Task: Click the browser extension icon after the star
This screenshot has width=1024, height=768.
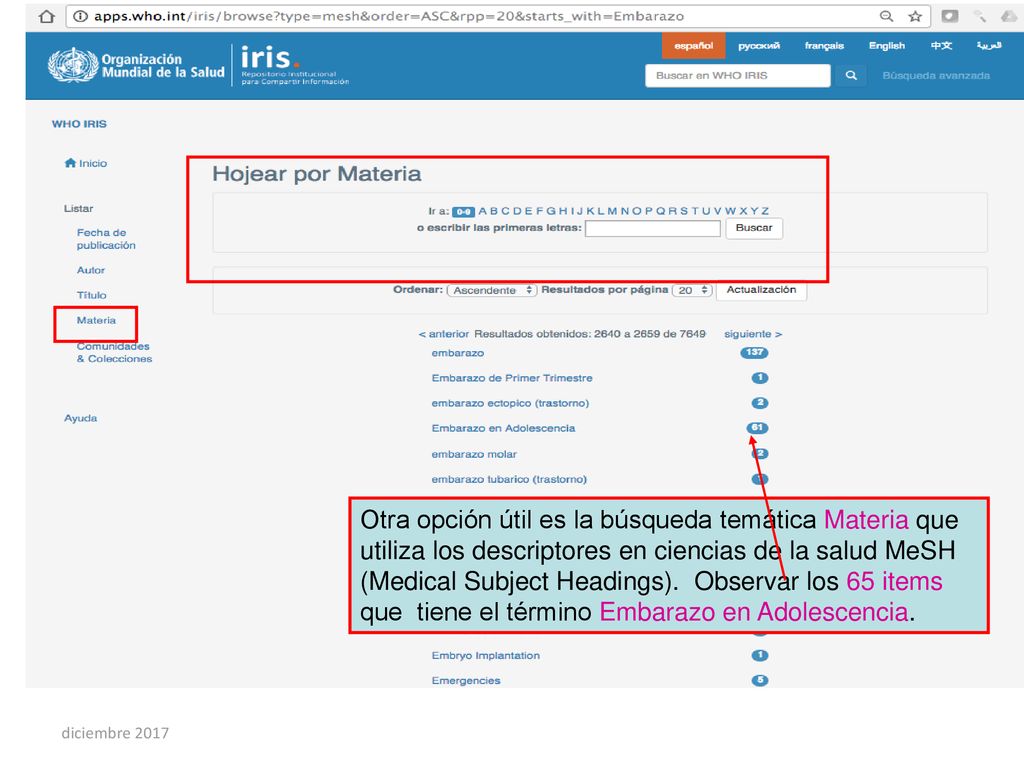Action: (950, 16)
